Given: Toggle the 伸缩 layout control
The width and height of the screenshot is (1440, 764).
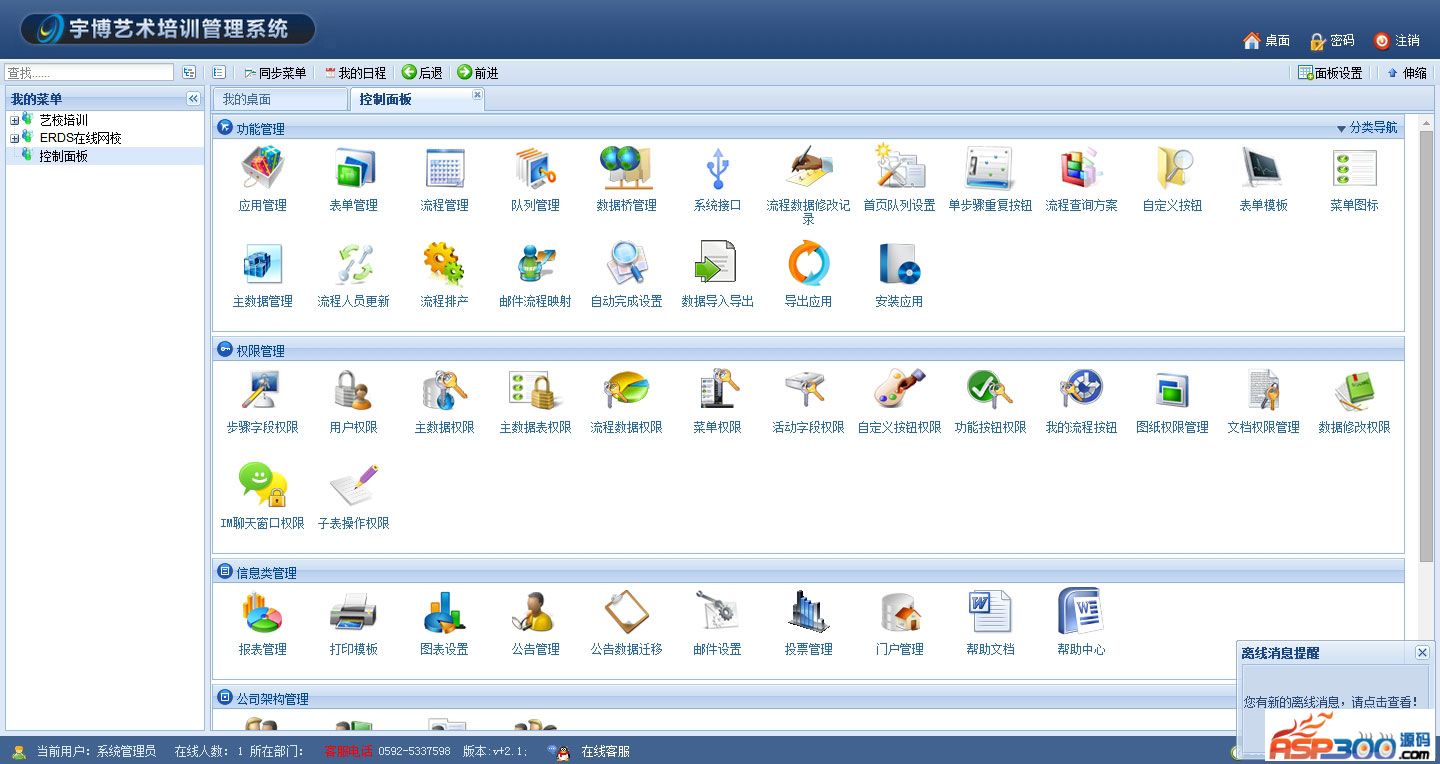Looking at the screenshot, I should [x=1407, y=73].
